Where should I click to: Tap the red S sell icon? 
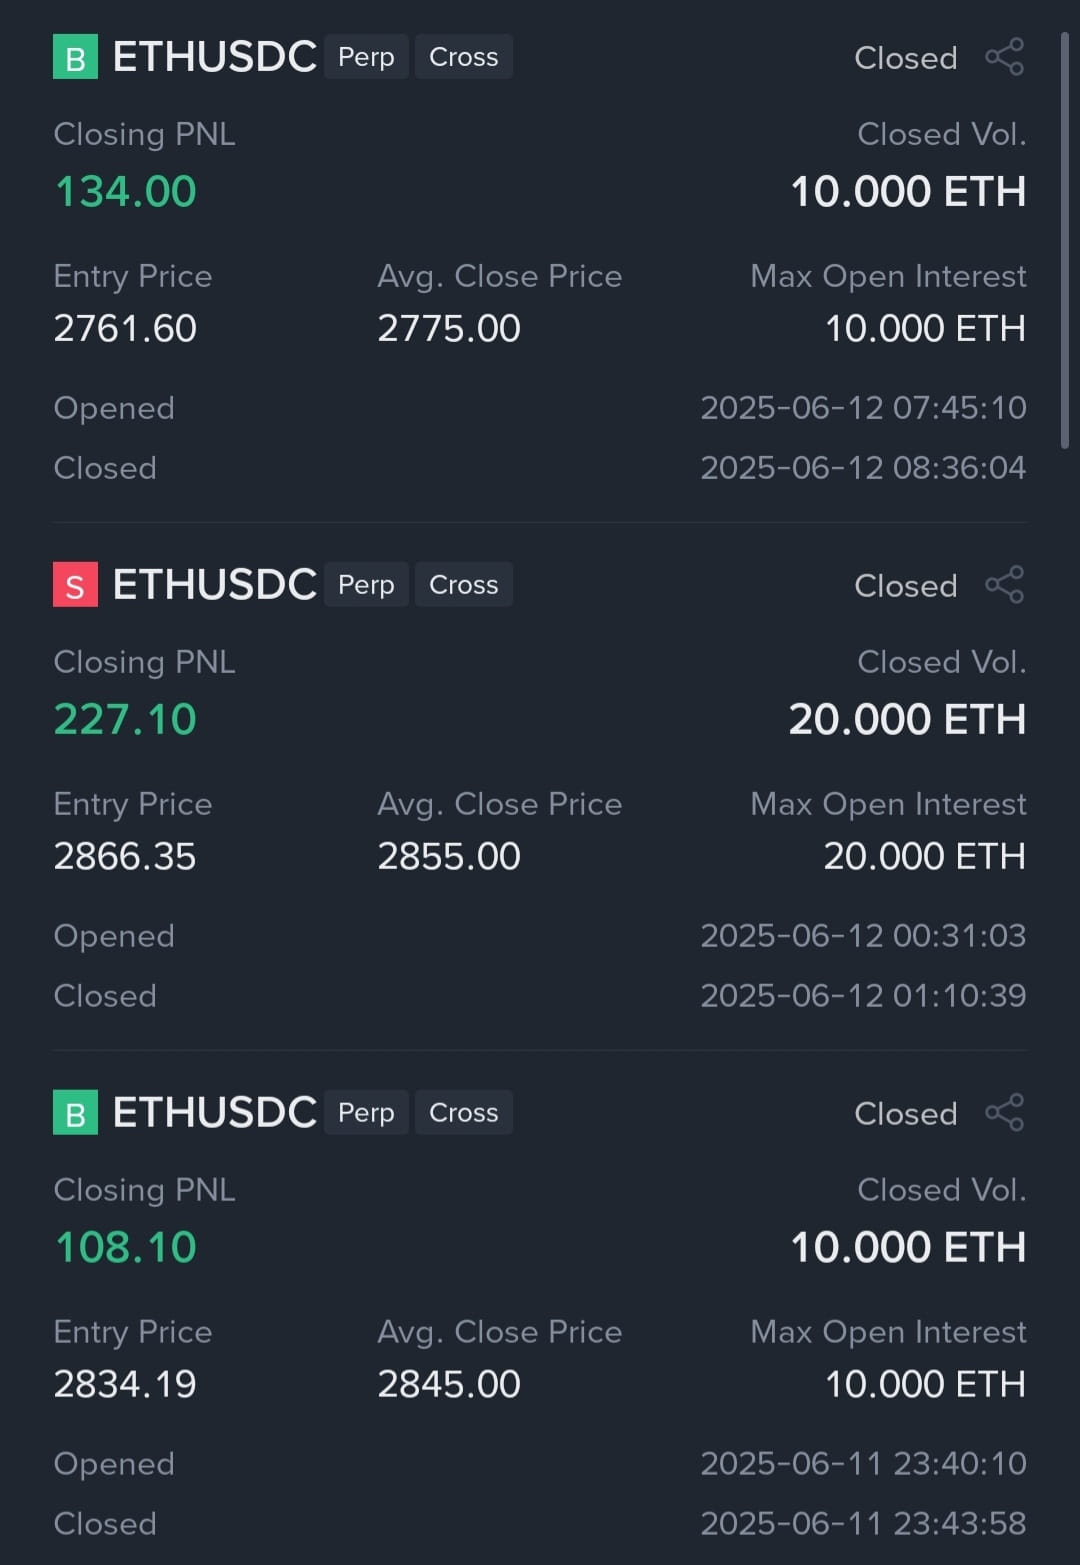click(x=75, y=585)
